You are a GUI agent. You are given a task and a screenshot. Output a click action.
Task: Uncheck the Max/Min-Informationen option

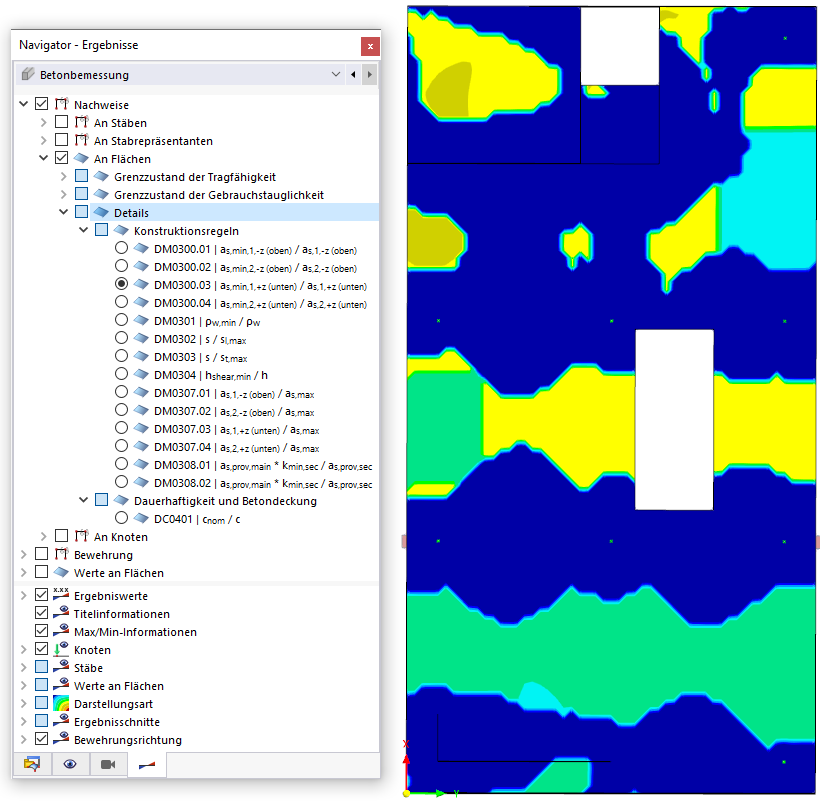42,630
